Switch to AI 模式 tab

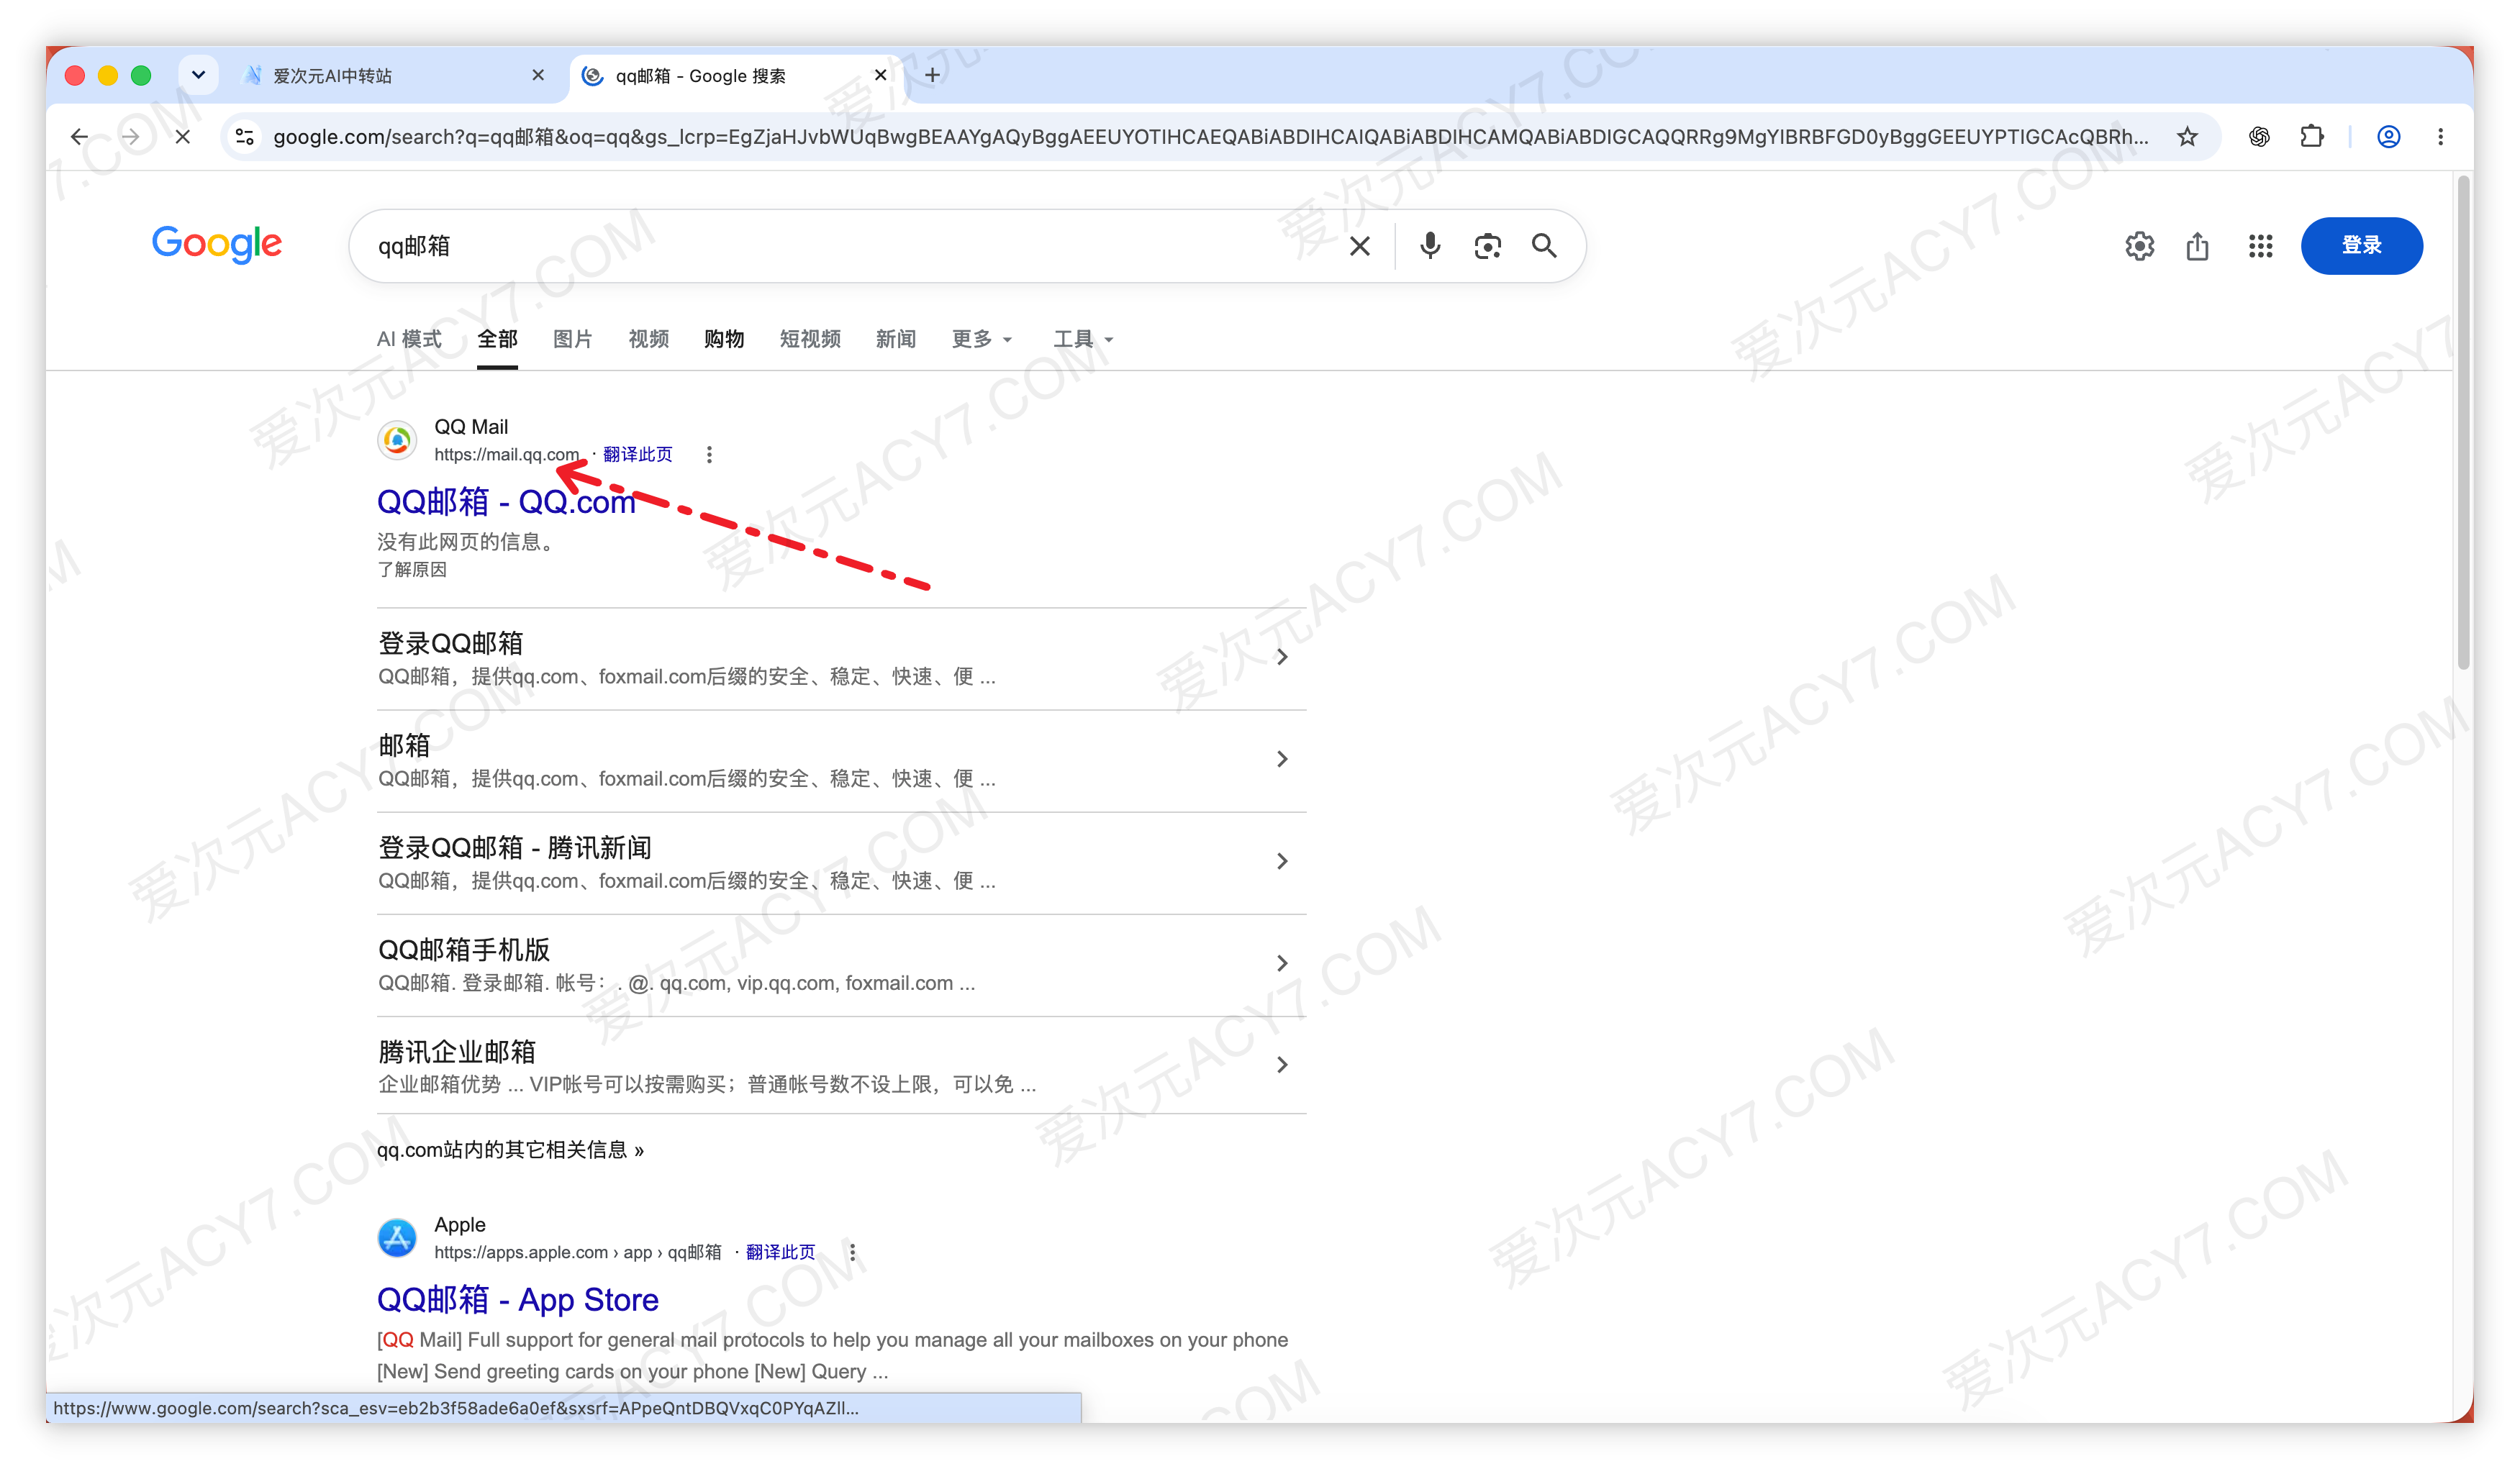click(409, 339)
